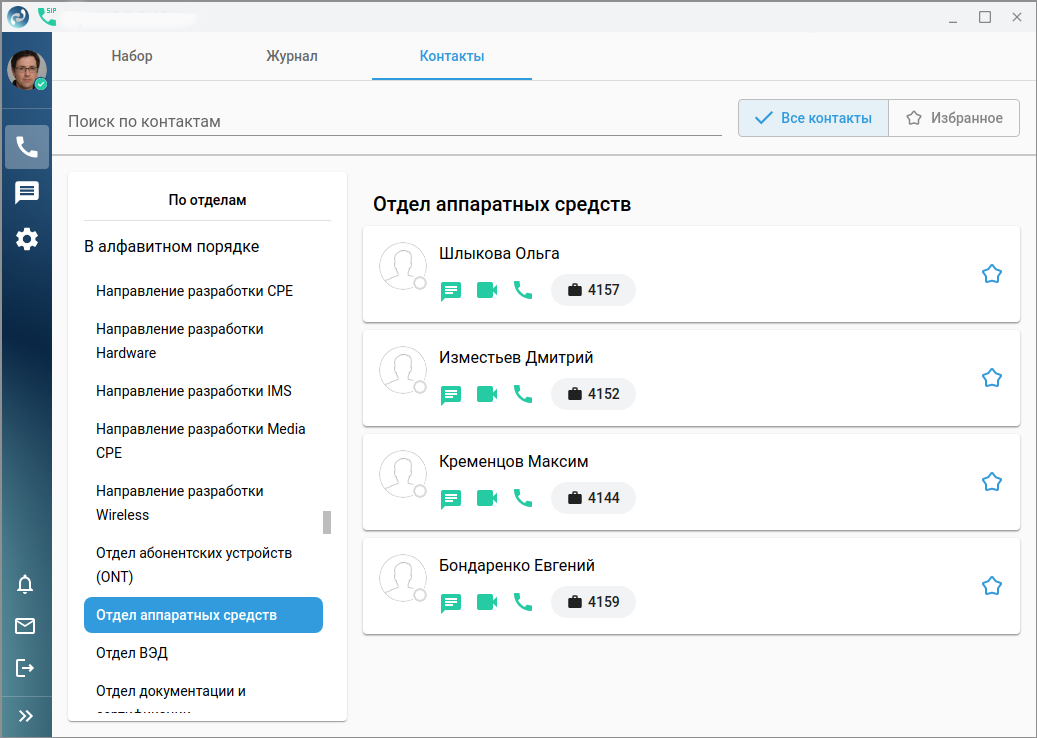The height and width of the screenshot is (738, 1037).
Task: Open notifications bell in sidebar
Action: point(25,585)
